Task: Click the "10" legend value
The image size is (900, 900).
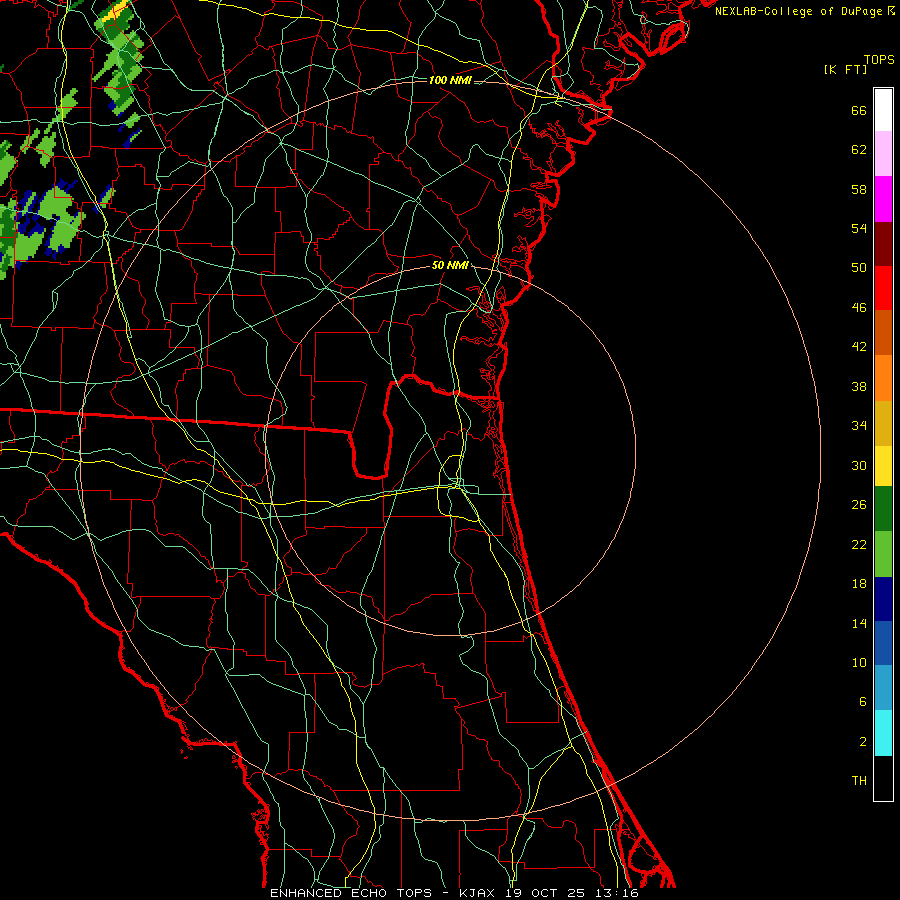Action: pyautogui.click(x=859, y=663)
